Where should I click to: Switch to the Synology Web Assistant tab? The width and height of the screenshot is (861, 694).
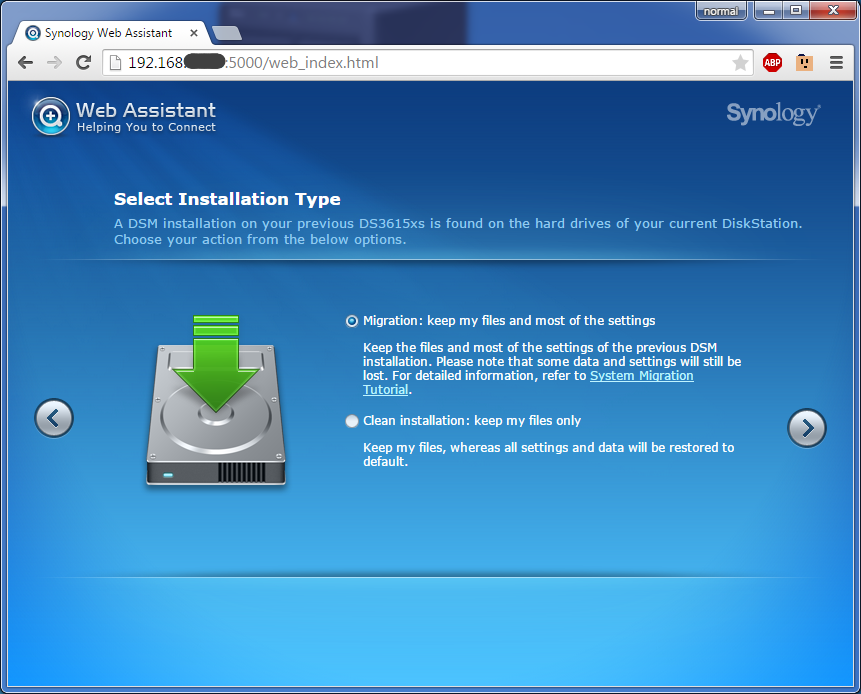click(x=108, y=33)
